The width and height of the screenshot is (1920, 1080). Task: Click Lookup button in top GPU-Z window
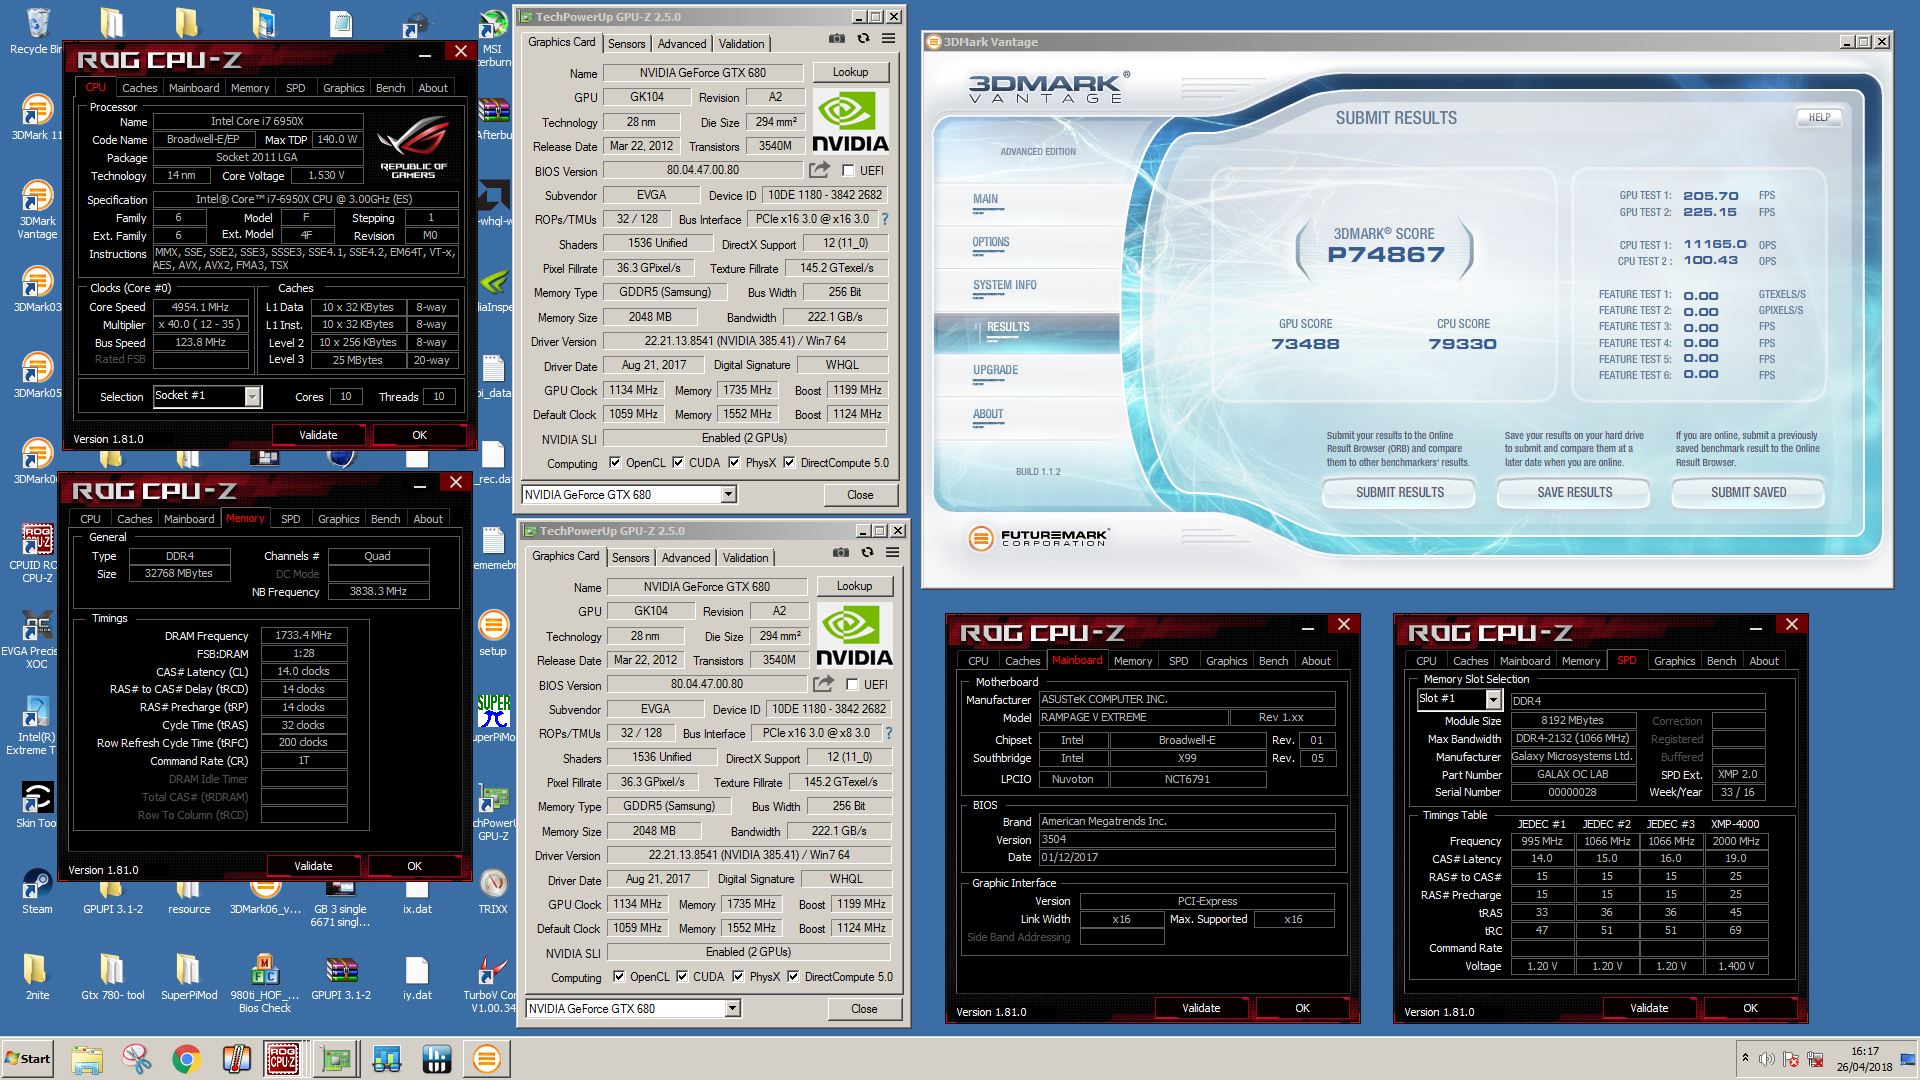[850, 72]
